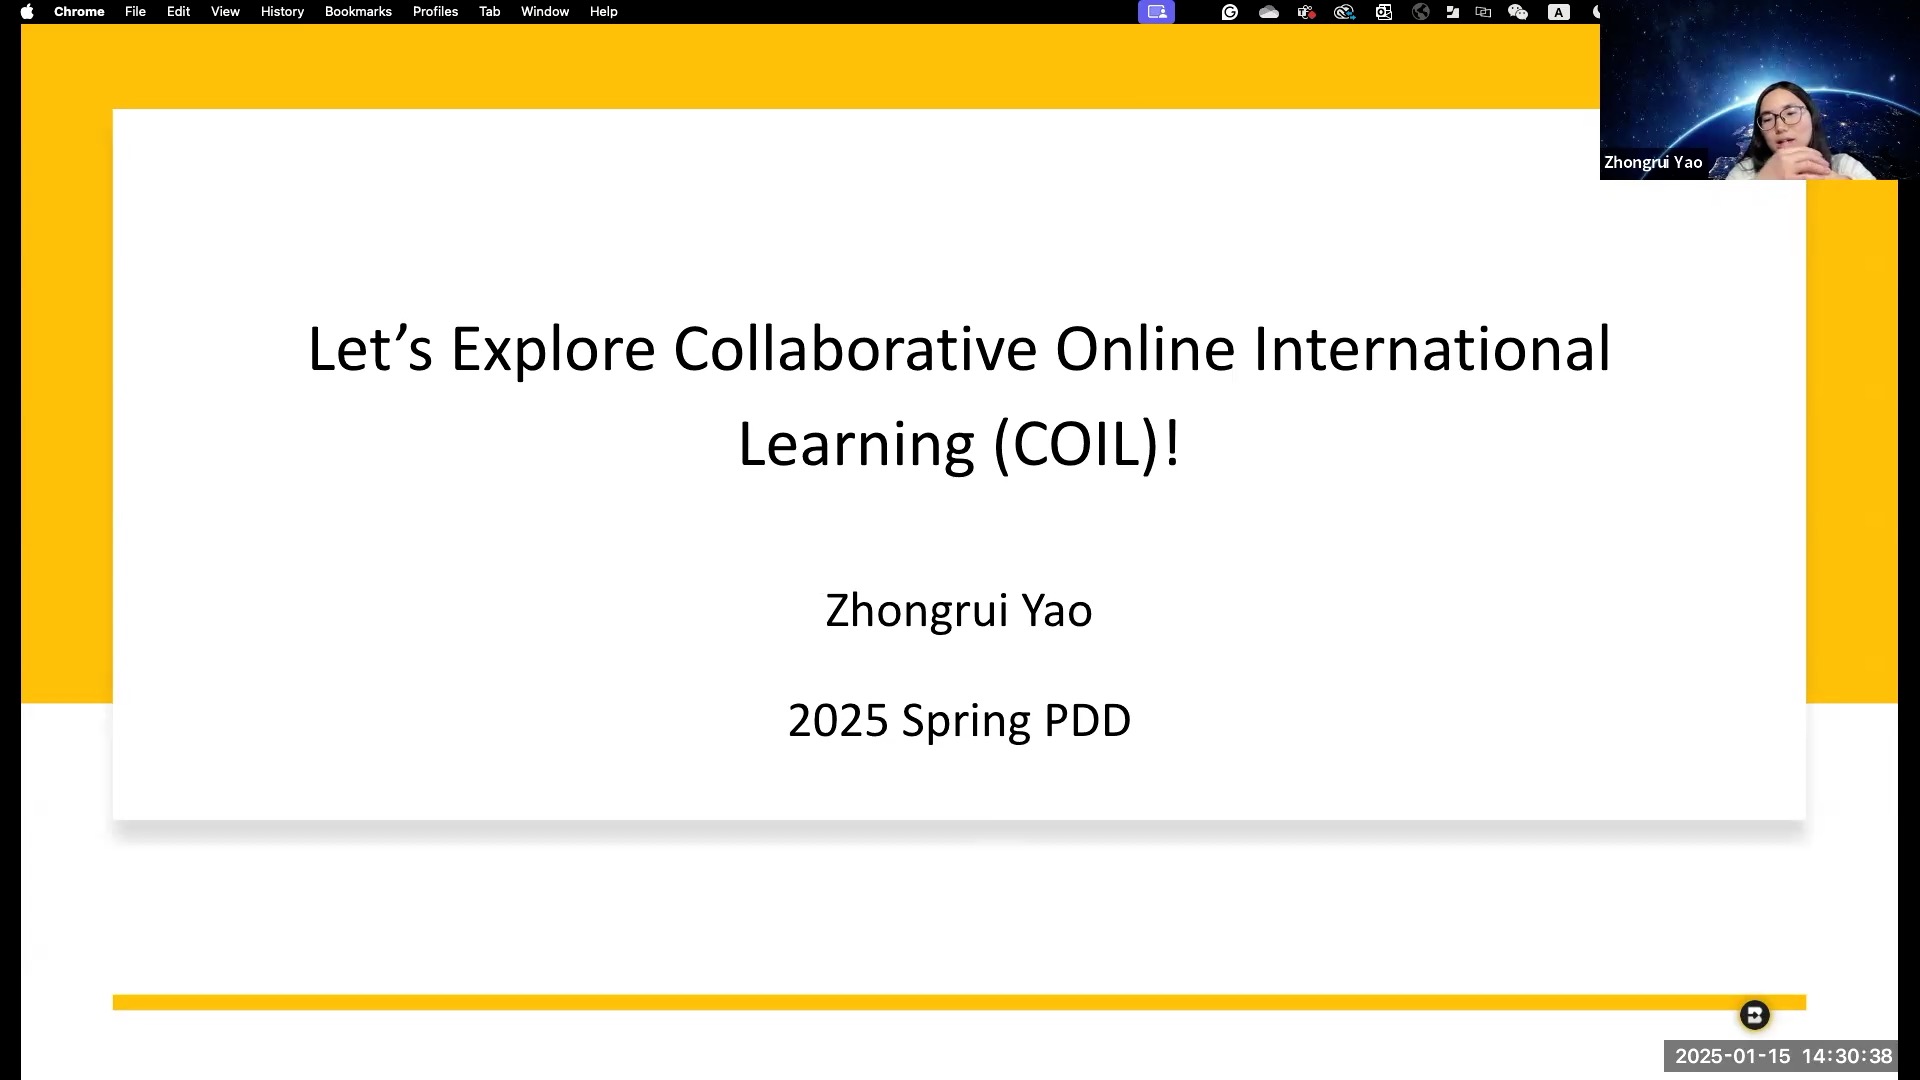The image size is (1920, 1080).
Task: Open the Profiles menu
Action: pos(435,12)
